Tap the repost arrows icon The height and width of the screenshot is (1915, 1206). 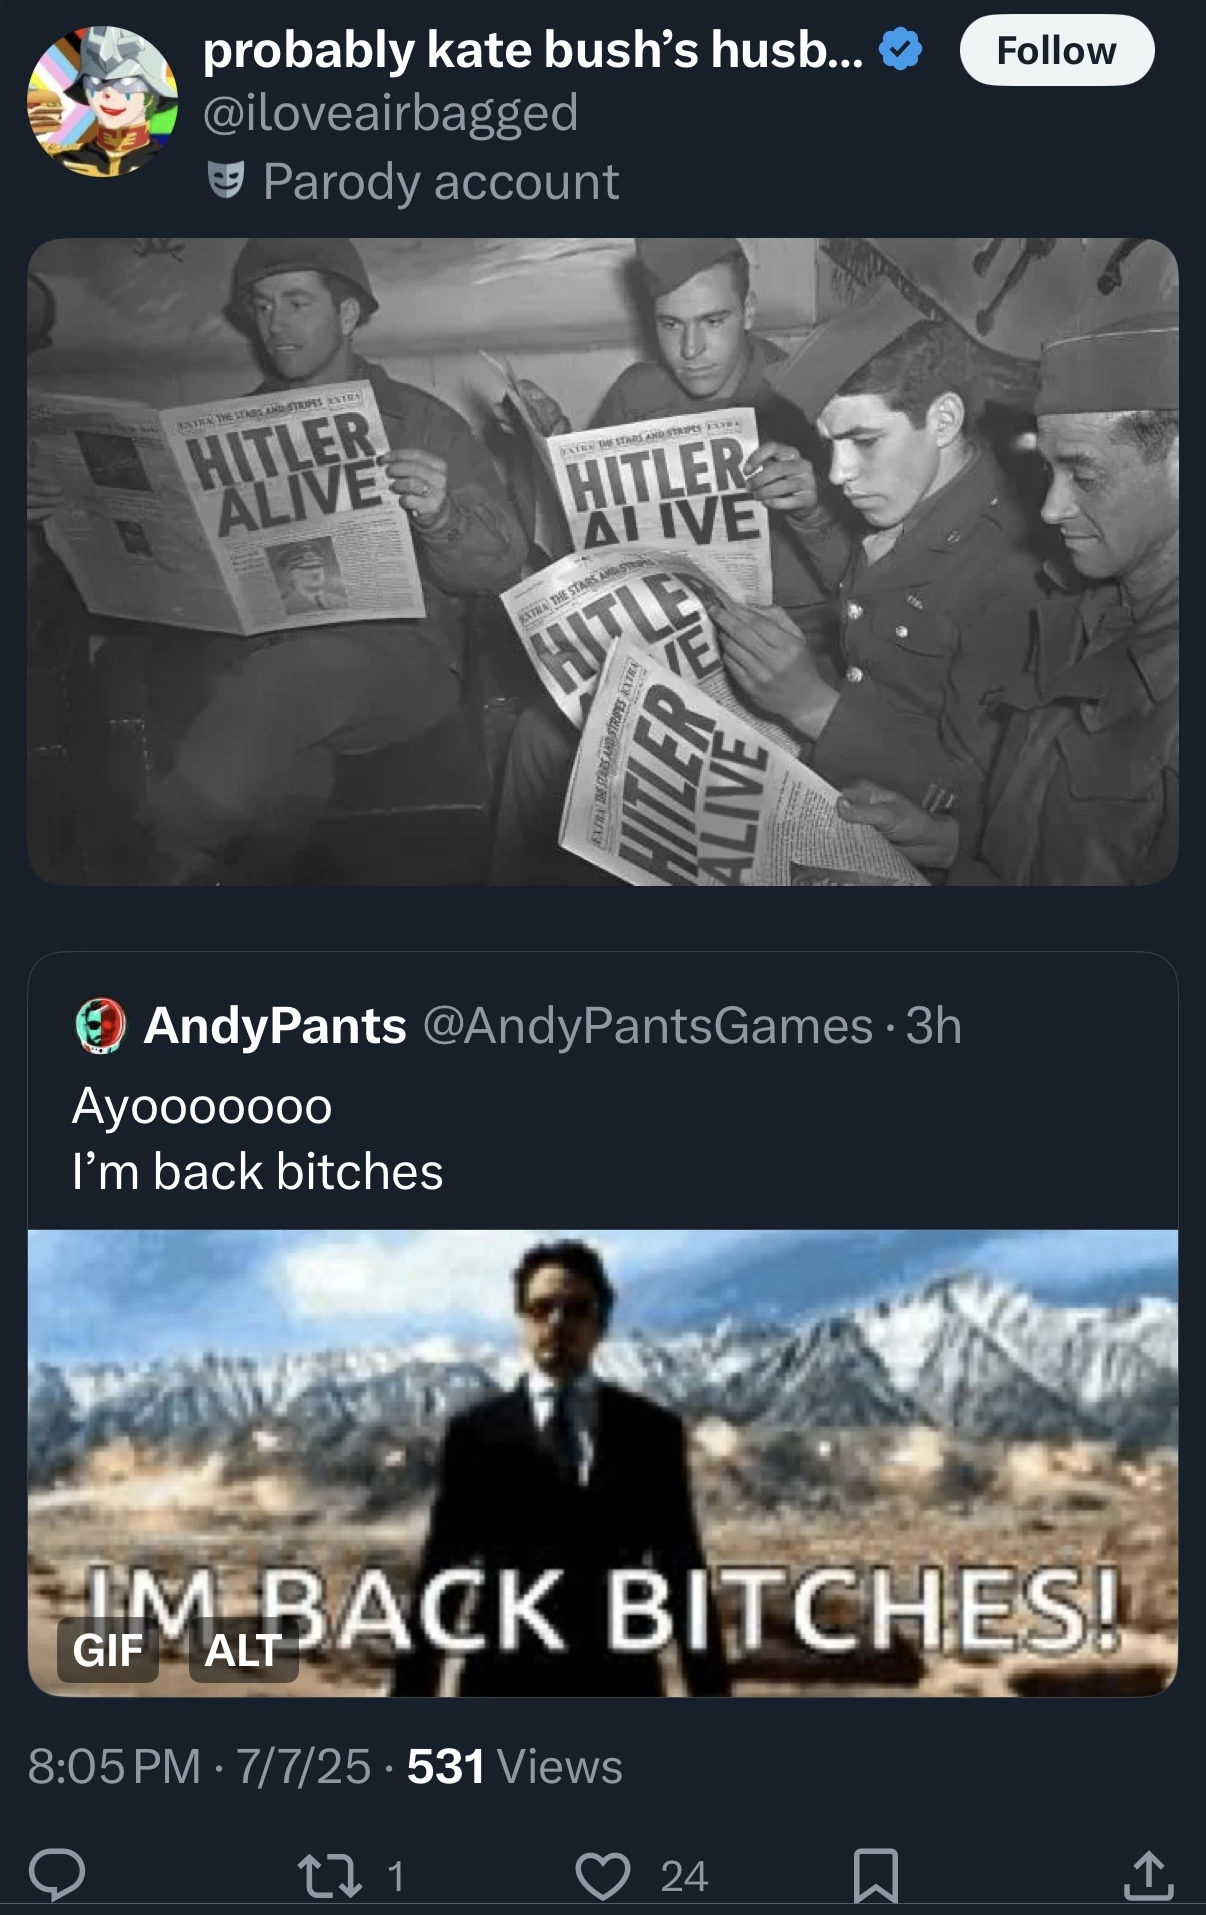(330, 1875)
